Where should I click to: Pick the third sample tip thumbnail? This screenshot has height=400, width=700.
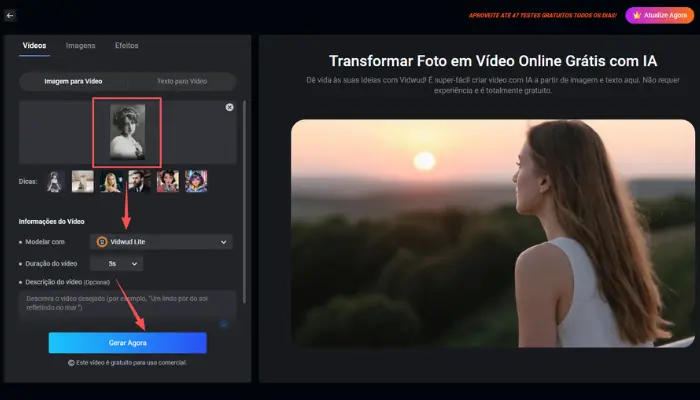(111, 181)
